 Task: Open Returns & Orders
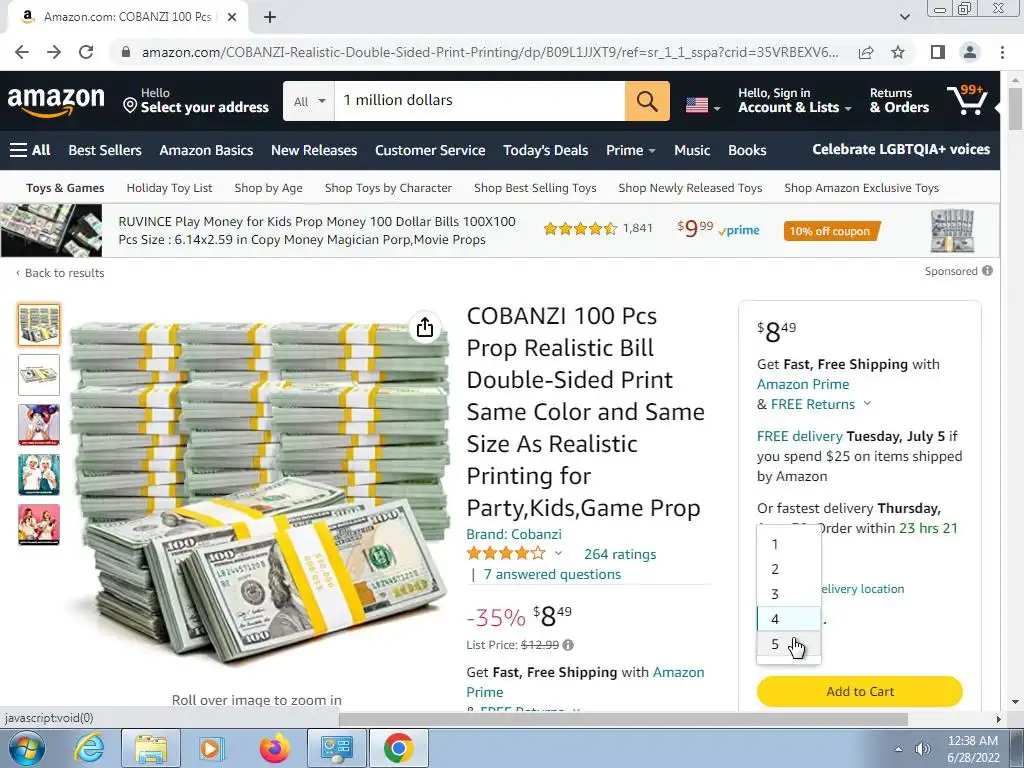point(899,101)
